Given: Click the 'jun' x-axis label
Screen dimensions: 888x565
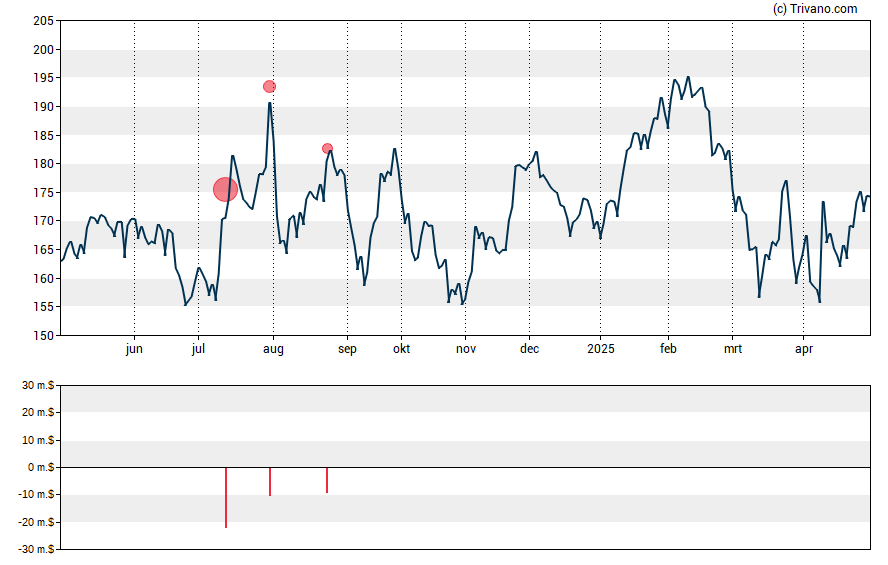Looking at the screenshot, I should [134, 349].
